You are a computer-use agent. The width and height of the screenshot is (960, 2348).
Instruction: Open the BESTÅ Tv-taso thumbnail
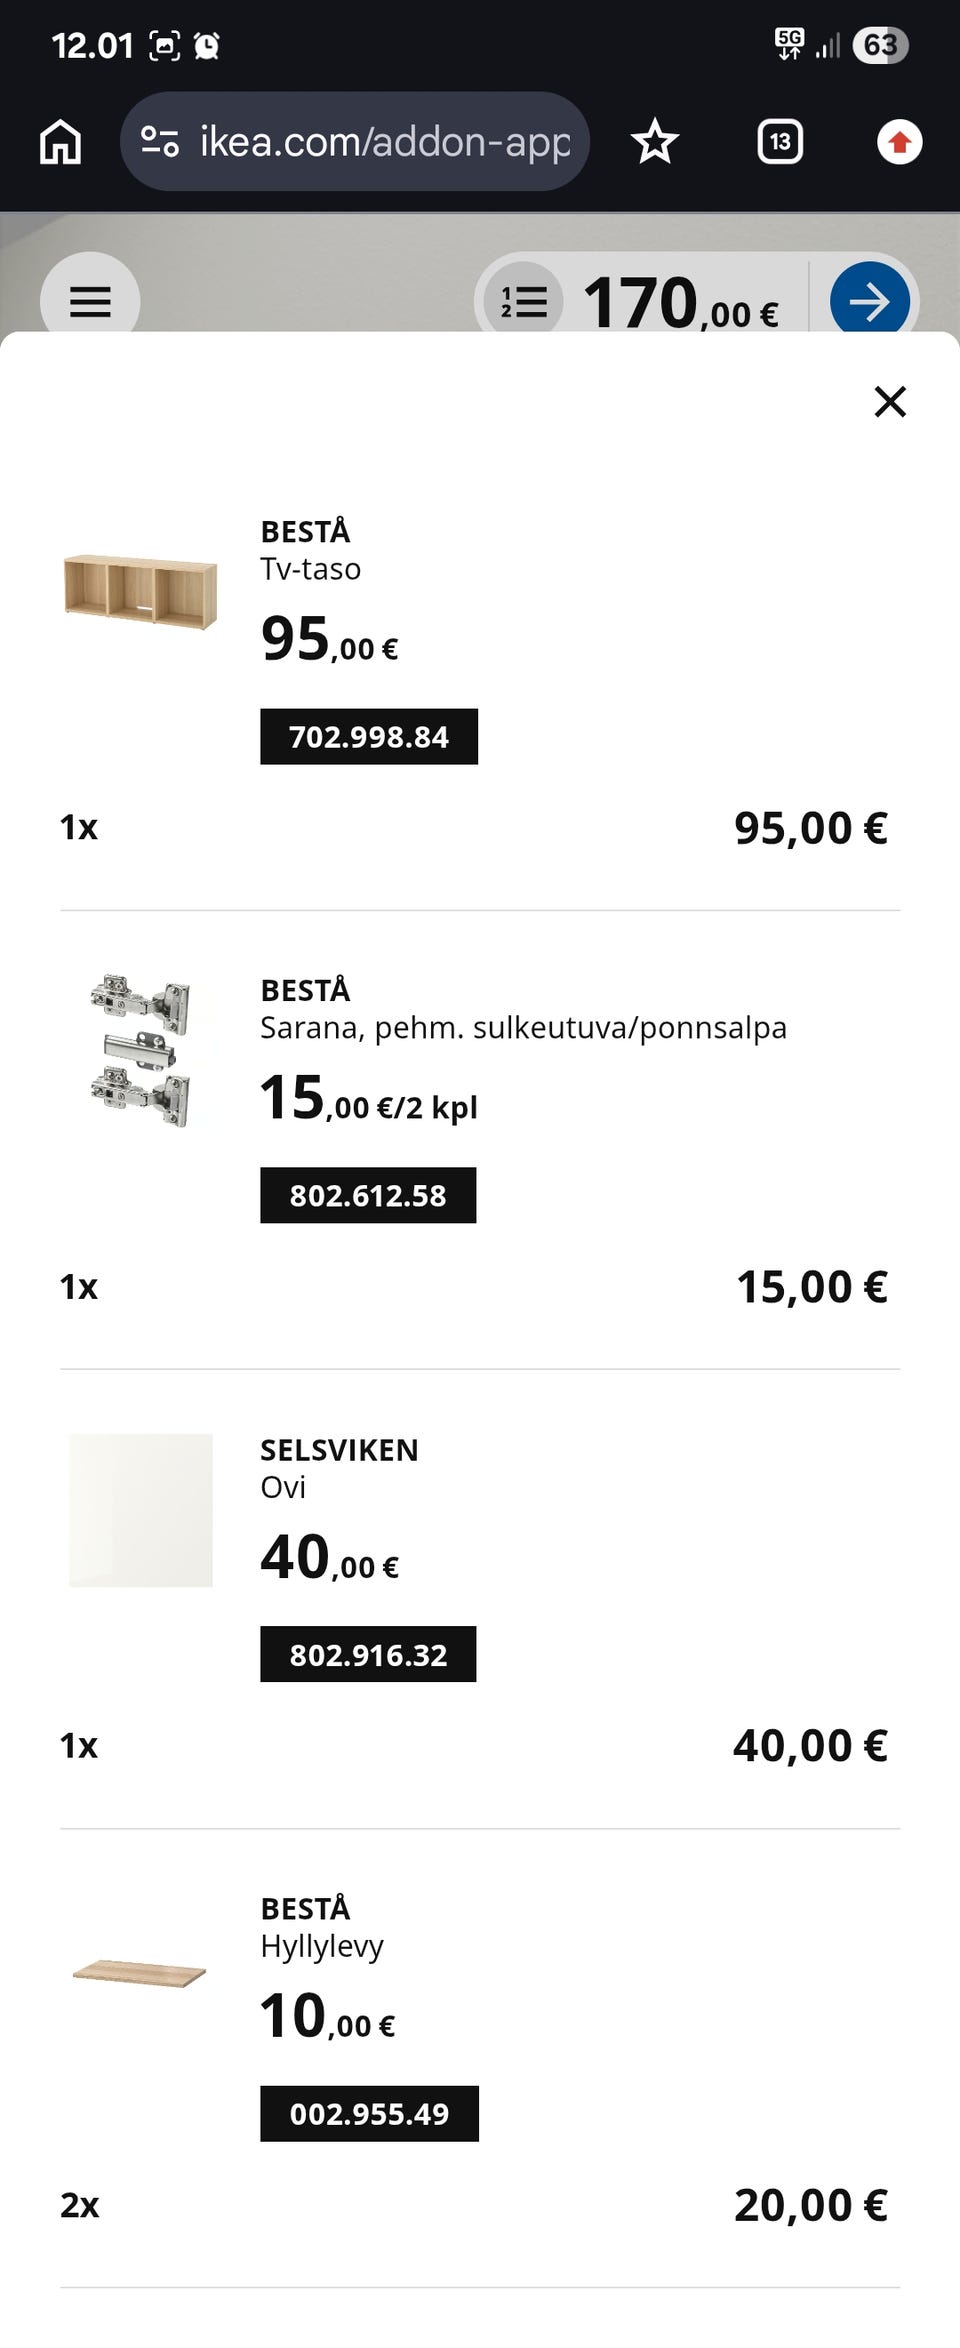coord(140,590)
